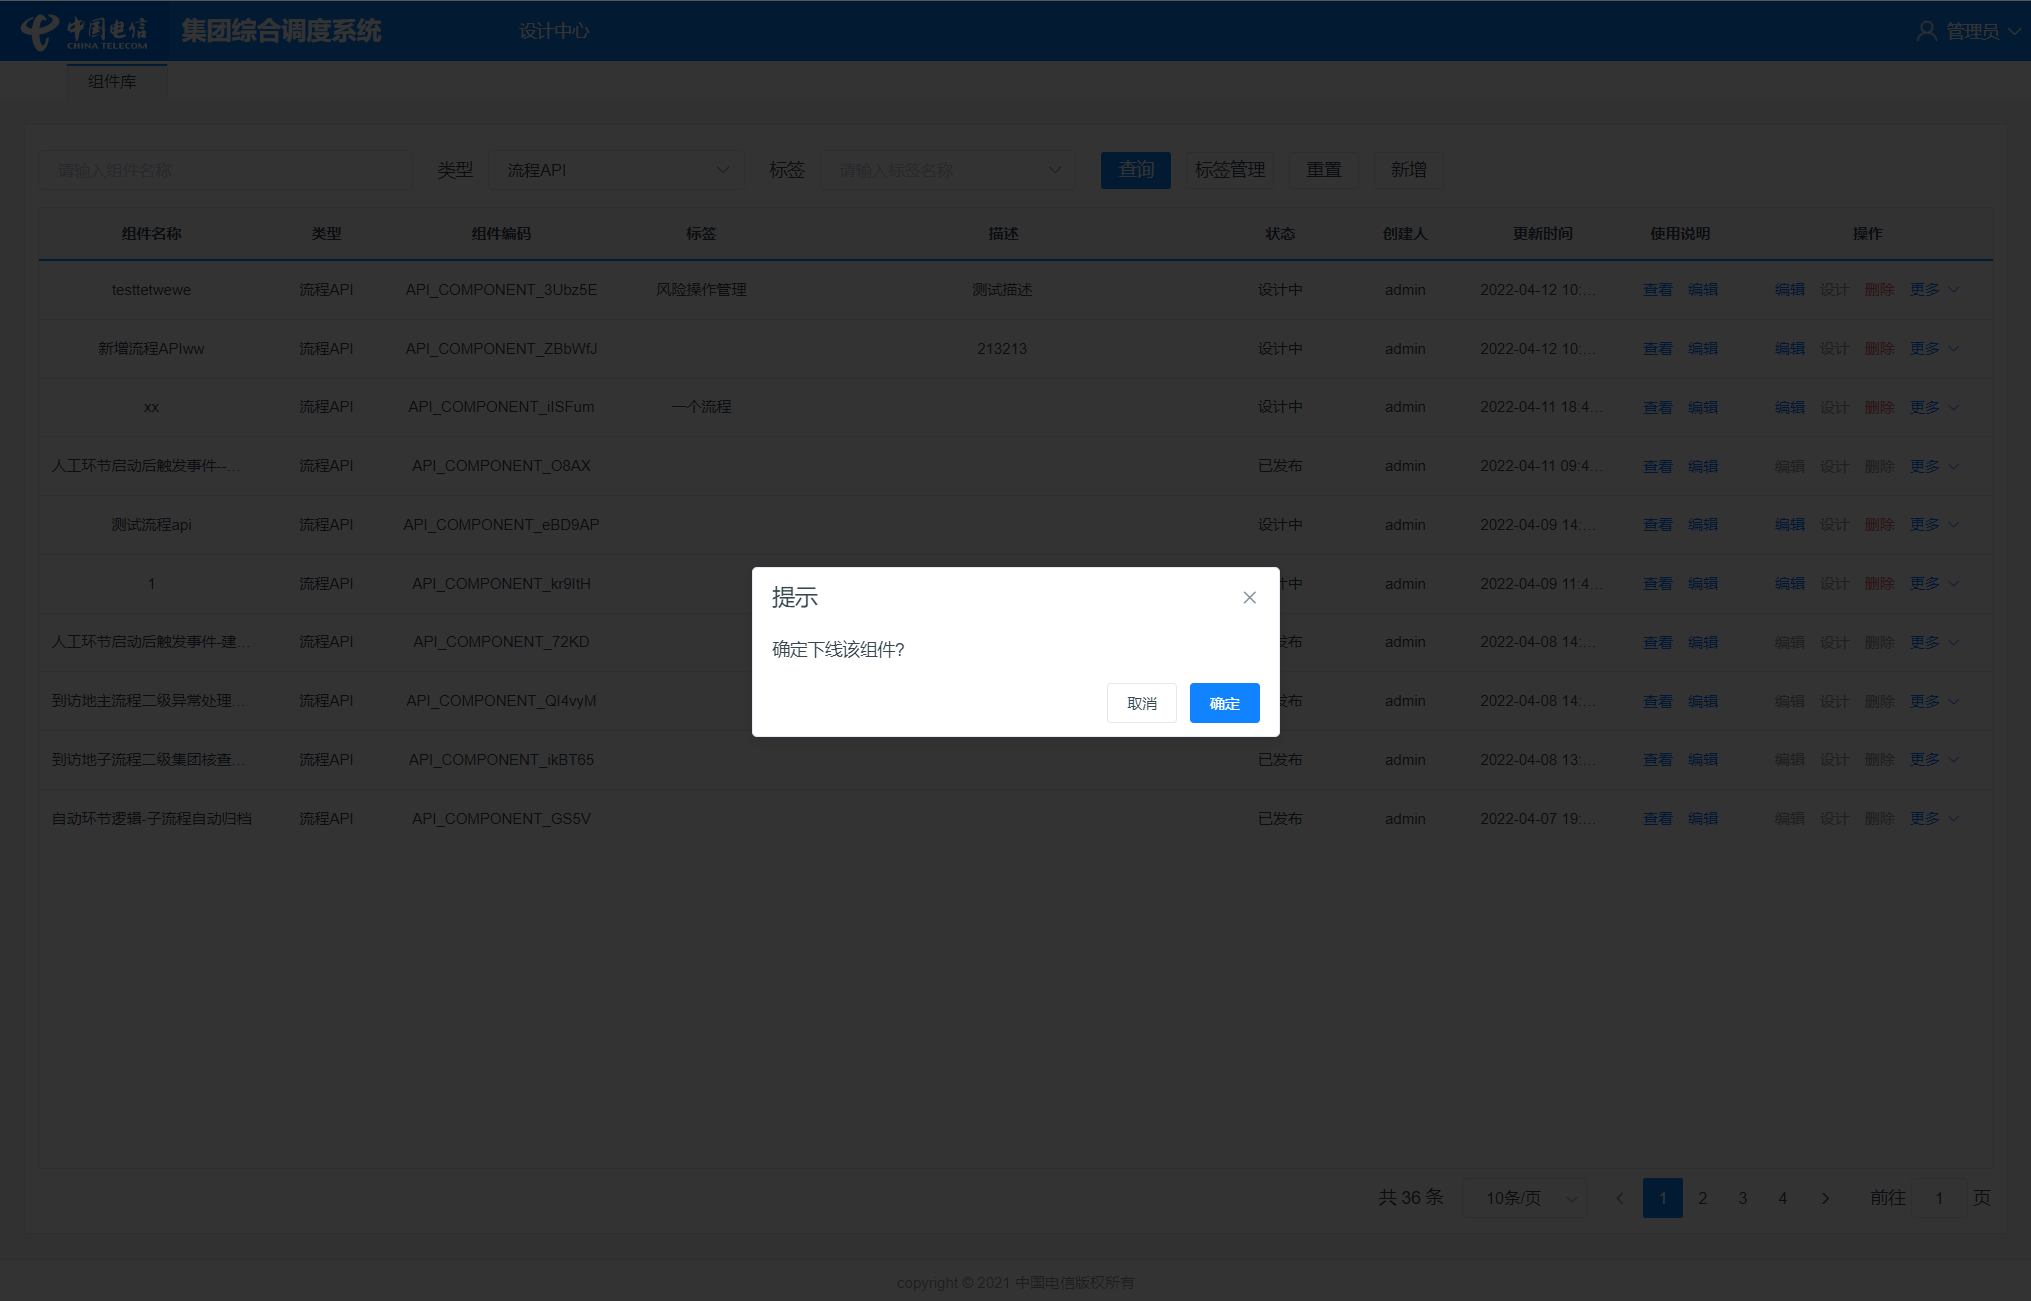The height and width of the screenshot is (1301, 2031).
Task: Expand 更多 chevron for xx row
Action: tap(1953, 407)
